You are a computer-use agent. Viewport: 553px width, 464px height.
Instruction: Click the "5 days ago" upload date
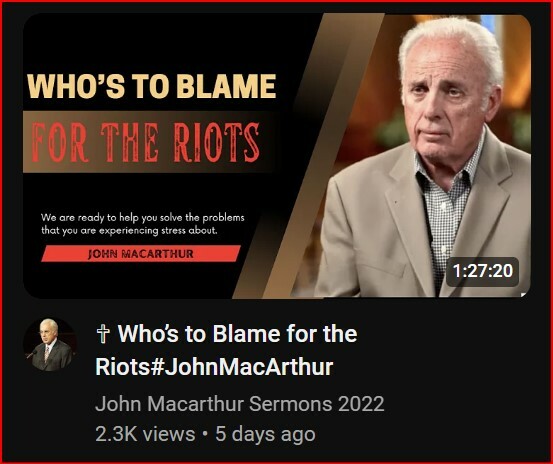[265, 434]
